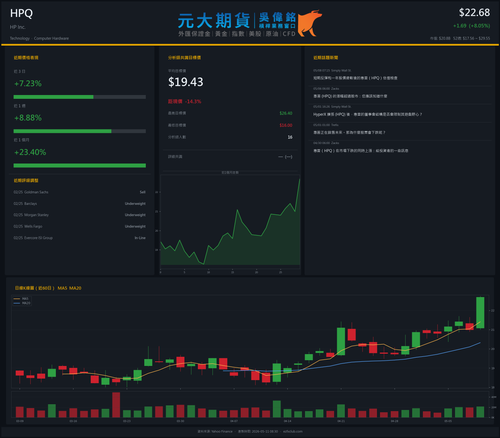This screenshot has width=500, height=438.
Task: Select the Goldman Sachs Sell rating row
Action: point(80,192)
